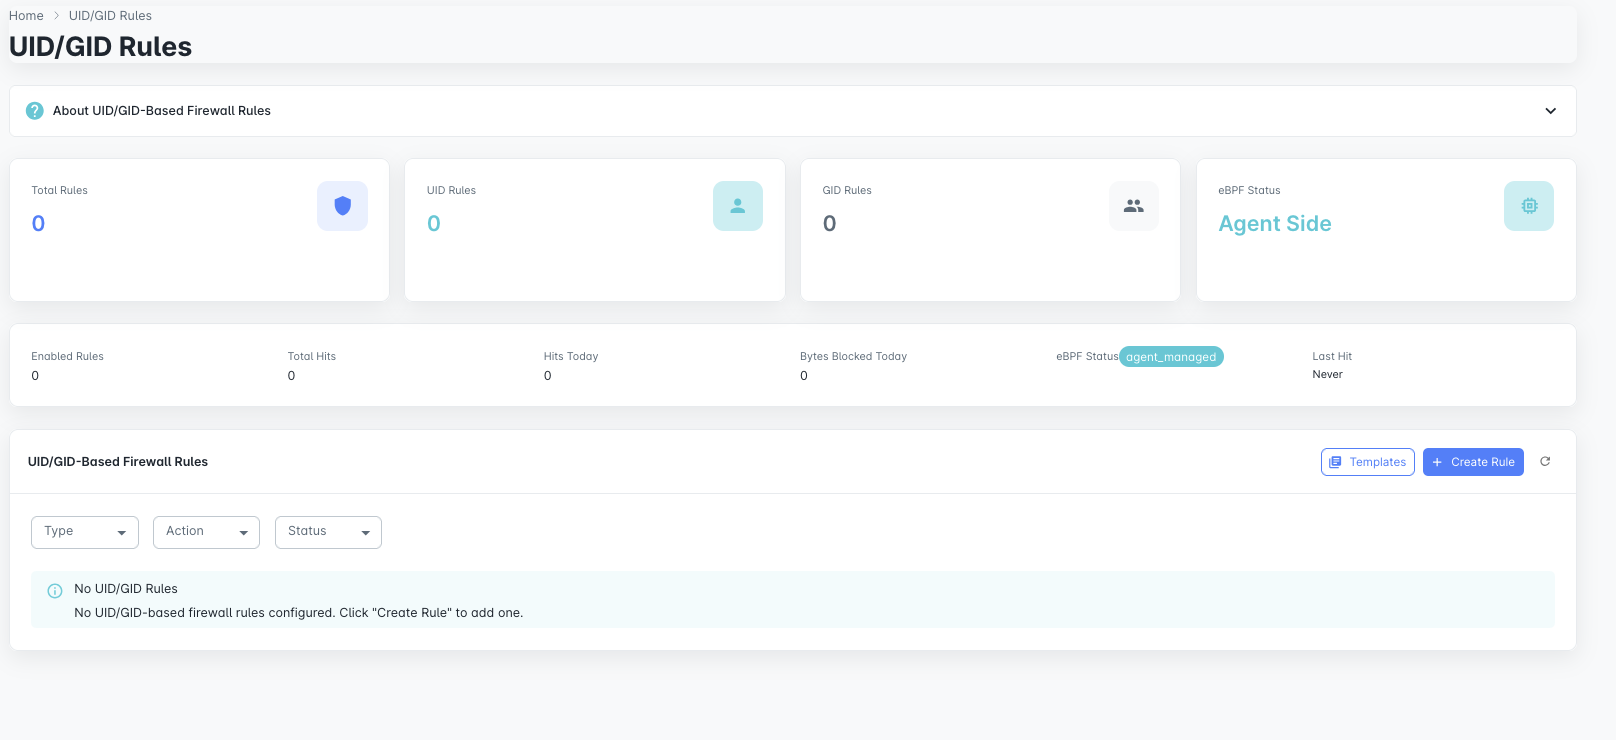Expand the About section chevron
Screen dimensions: 1616x740
coord(1550,111)
